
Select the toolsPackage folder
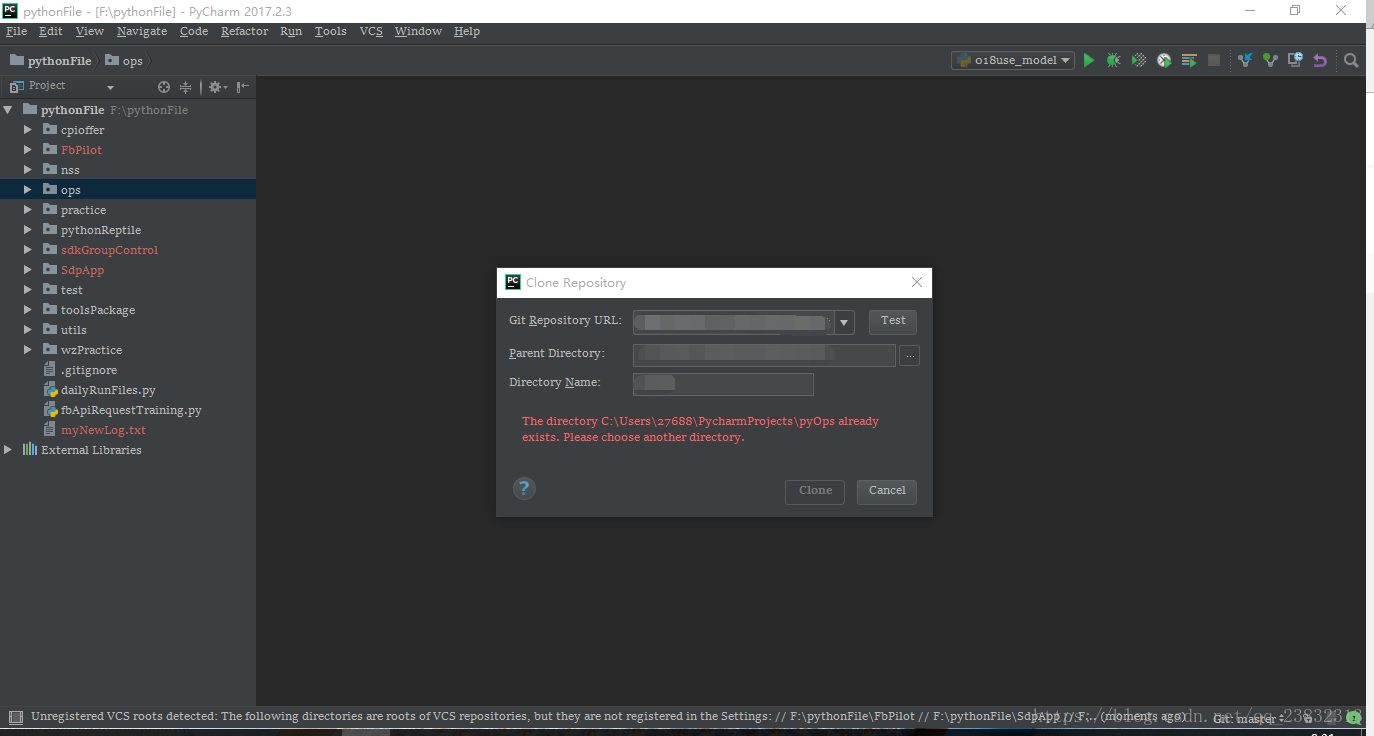coord(98,310)
